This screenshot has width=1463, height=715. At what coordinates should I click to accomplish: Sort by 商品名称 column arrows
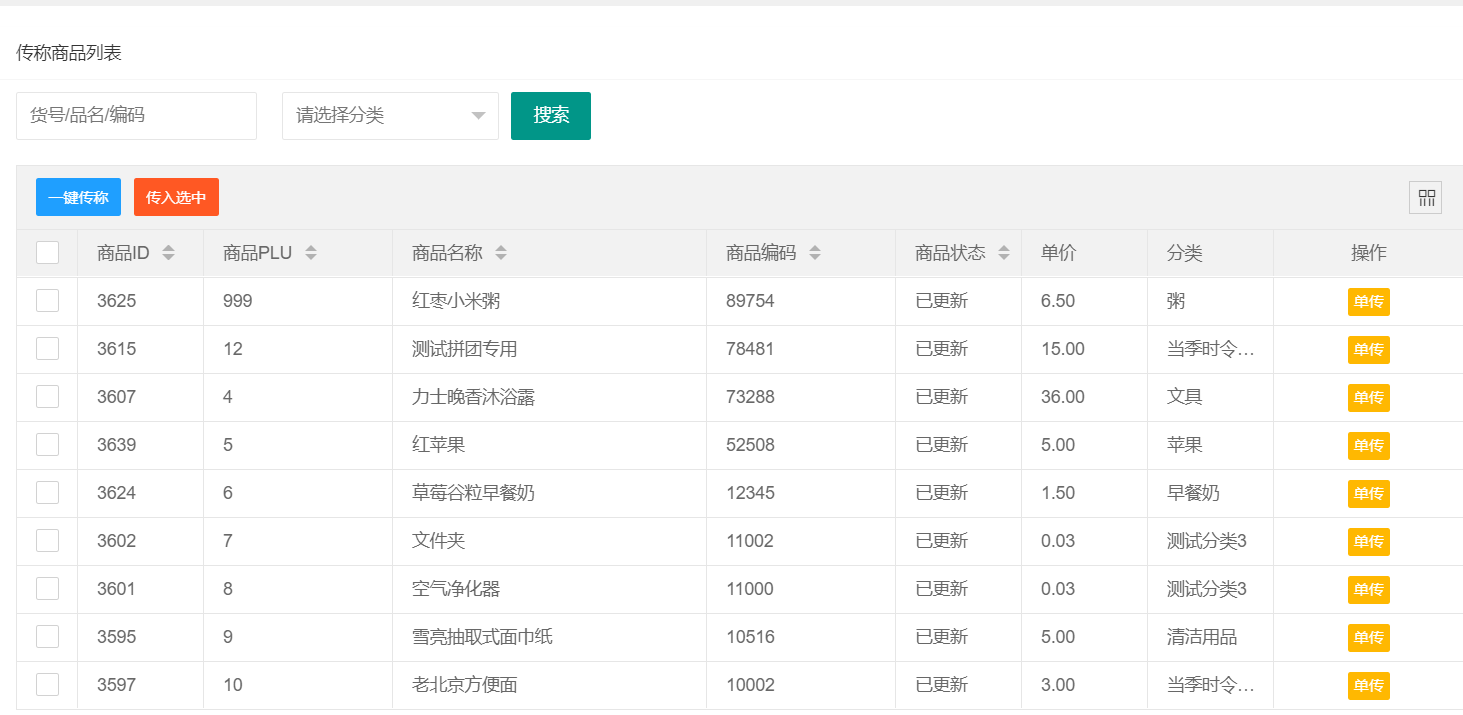501,253
